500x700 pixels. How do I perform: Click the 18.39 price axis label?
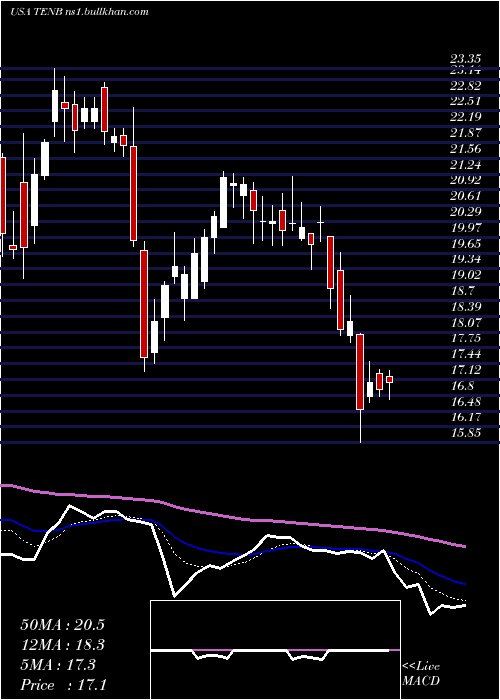point(465,307)
